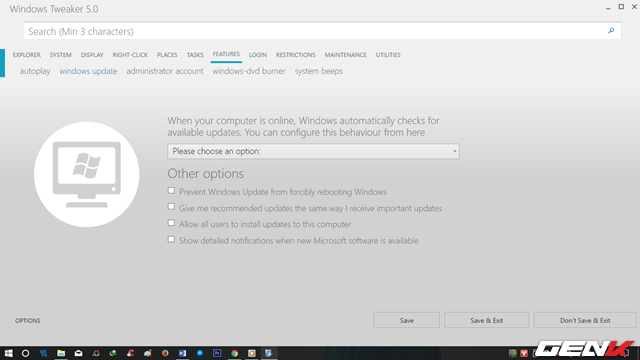Select the FEATURES tab
Screen dimensions: 640x360
[226, 54]
